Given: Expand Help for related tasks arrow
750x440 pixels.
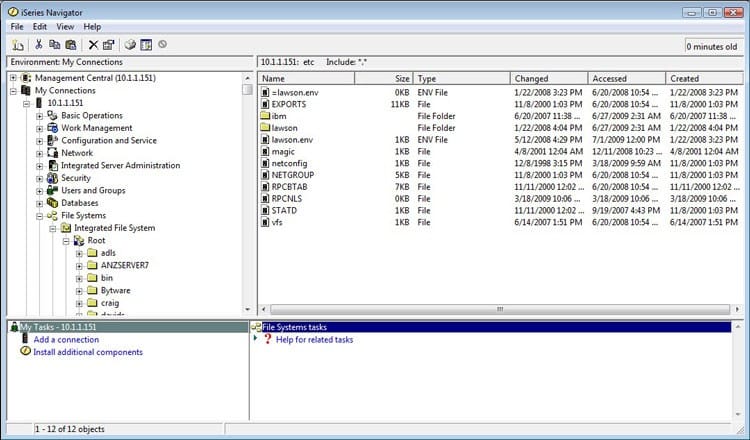Looking at the screenshot, I should pyautogui.click(x=255, y=338).
